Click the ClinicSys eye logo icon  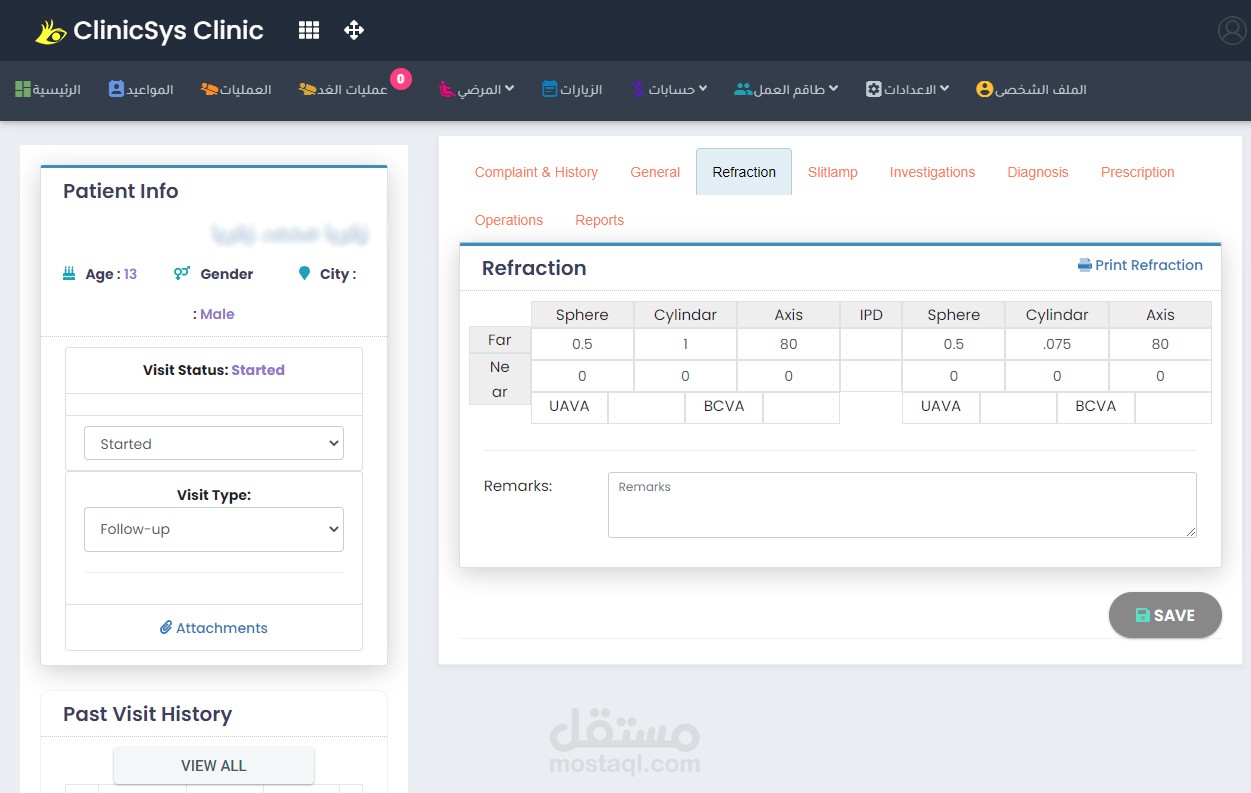pos(50,32)
